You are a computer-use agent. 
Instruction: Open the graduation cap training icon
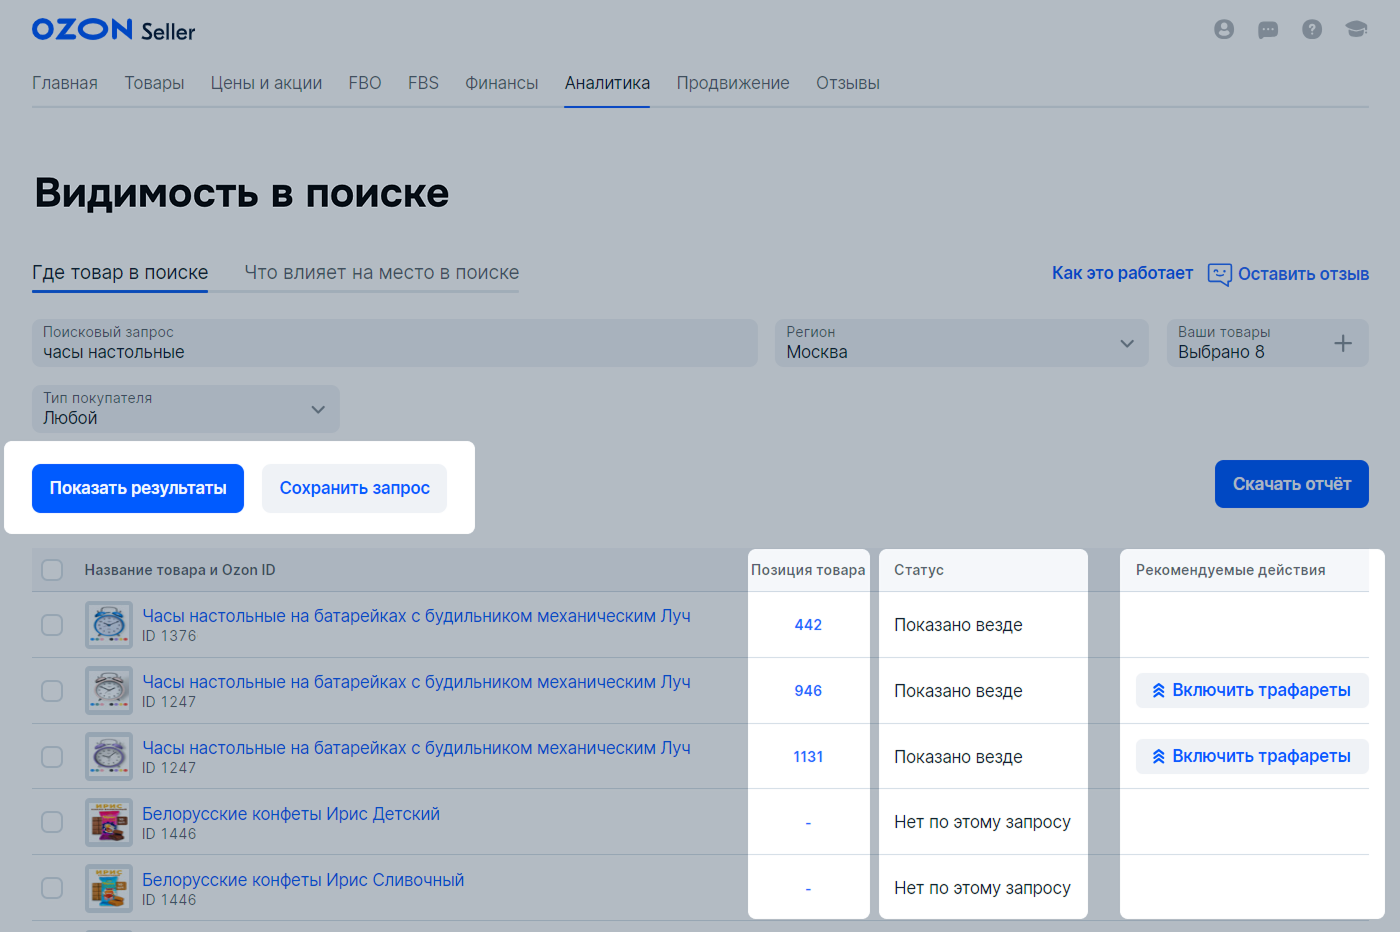tap(1355, 30)
